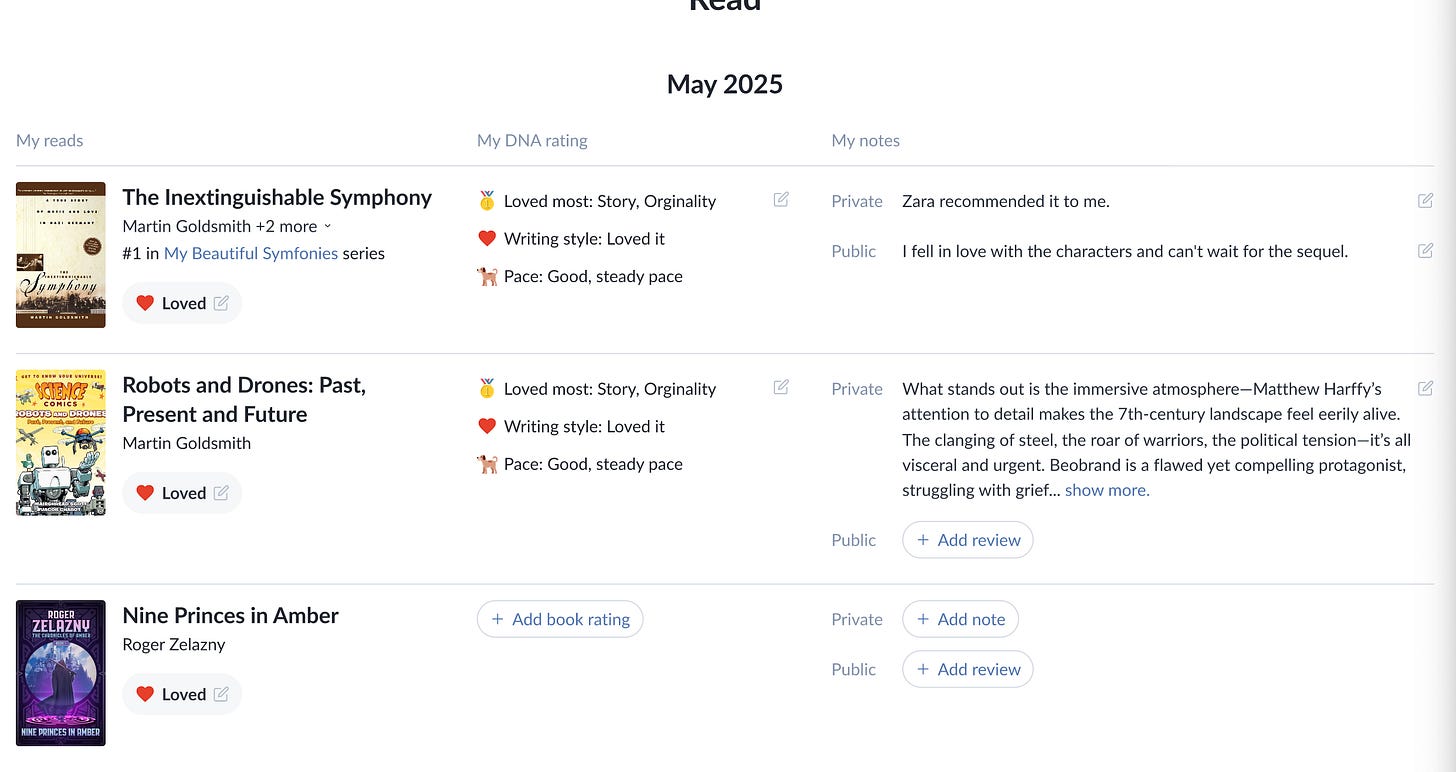The image size is (1456, 772).
Task: Edit Loved status on Nine Princes in Amber
Action: pos(221,694)
